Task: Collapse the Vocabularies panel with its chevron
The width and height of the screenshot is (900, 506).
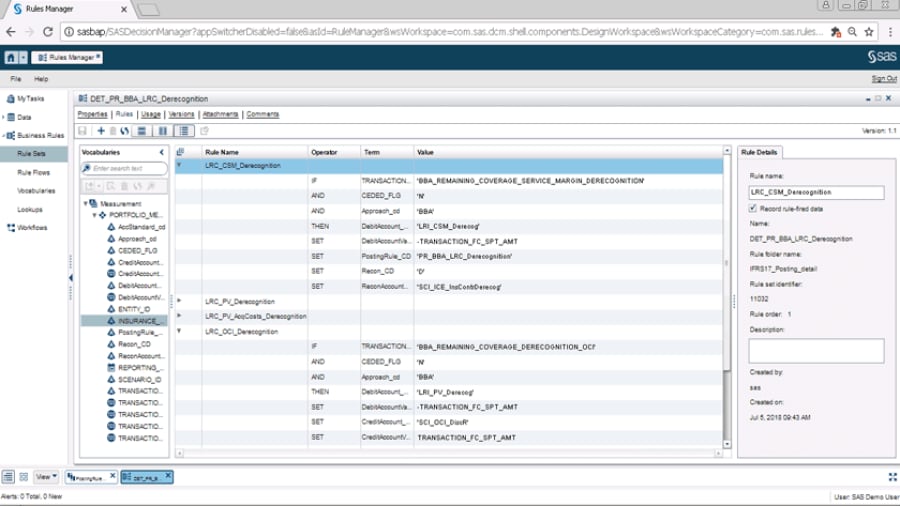Action: tap(161, 152)
